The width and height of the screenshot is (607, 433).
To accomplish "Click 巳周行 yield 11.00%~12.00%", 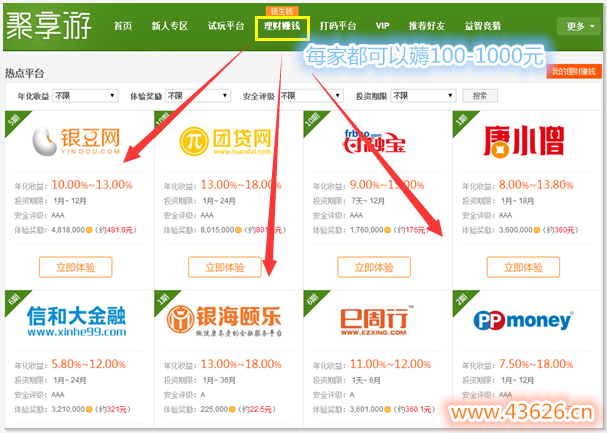I will [390, 365].
